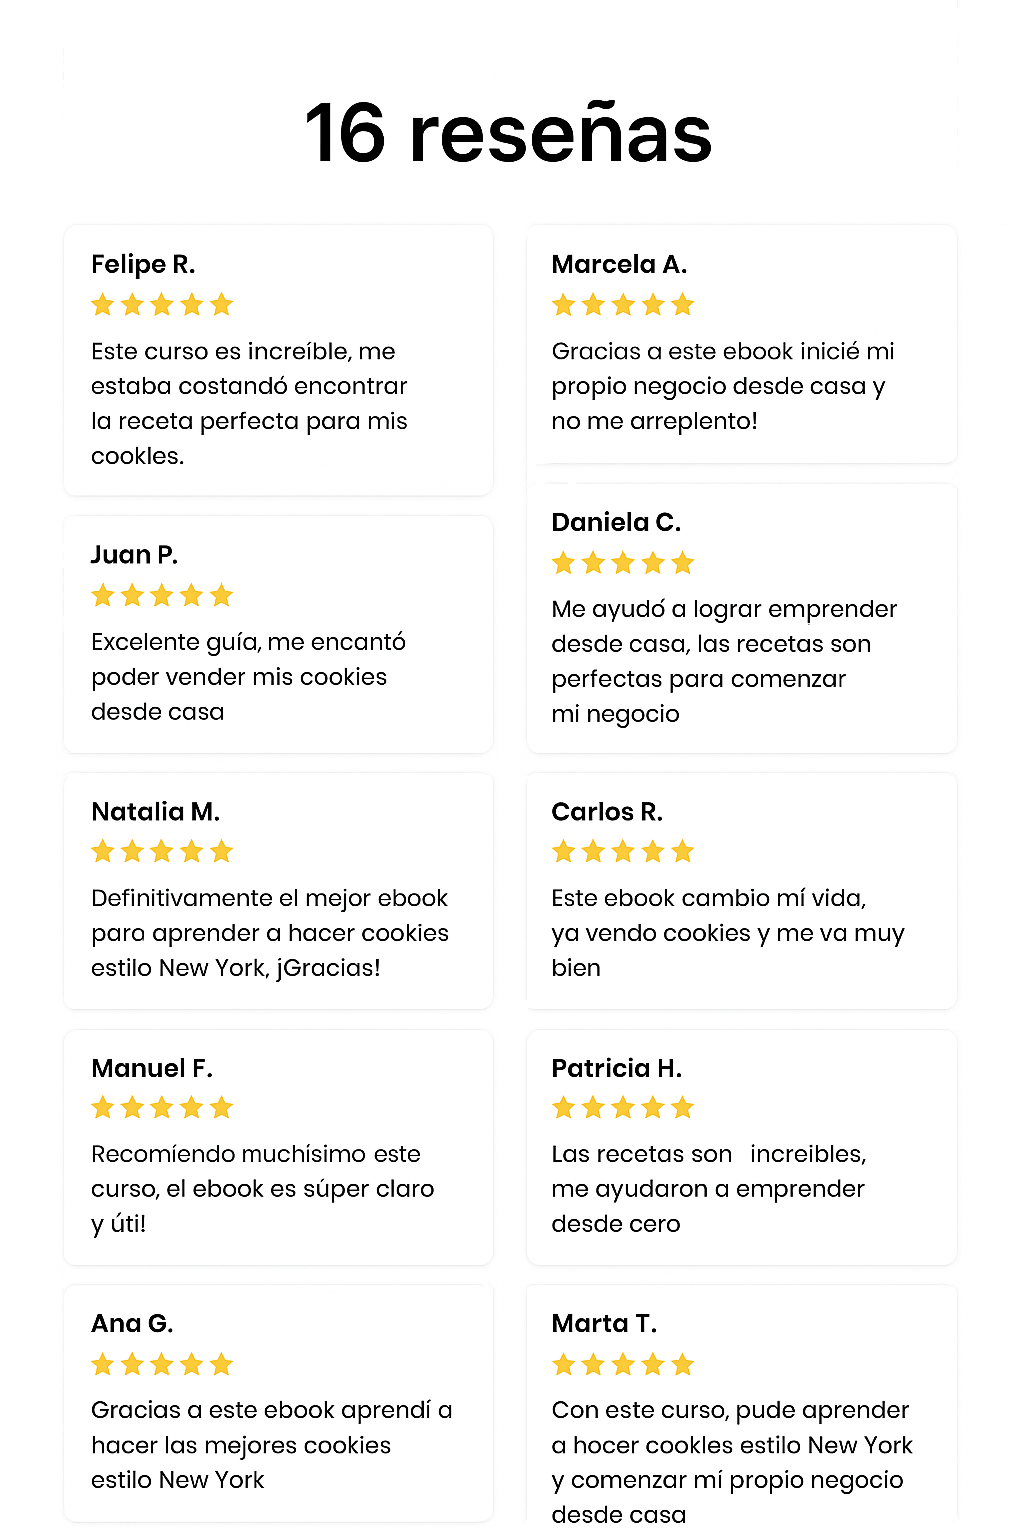Click the reviewer name Felipe R.
This screenshot has height=1536, width=1024.
tap(143, 264)
